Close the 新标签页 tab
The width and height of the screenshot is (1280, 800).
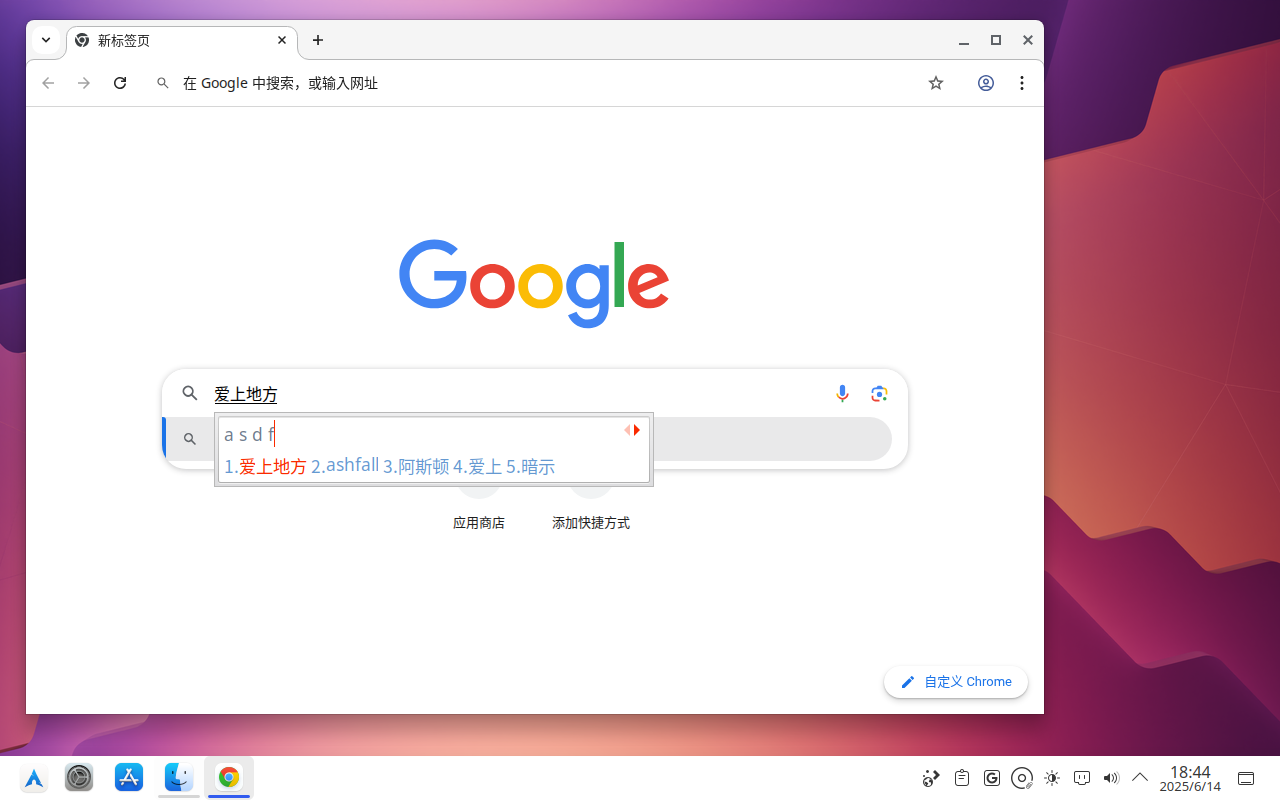pyautogui.click(x=282, y=40)
